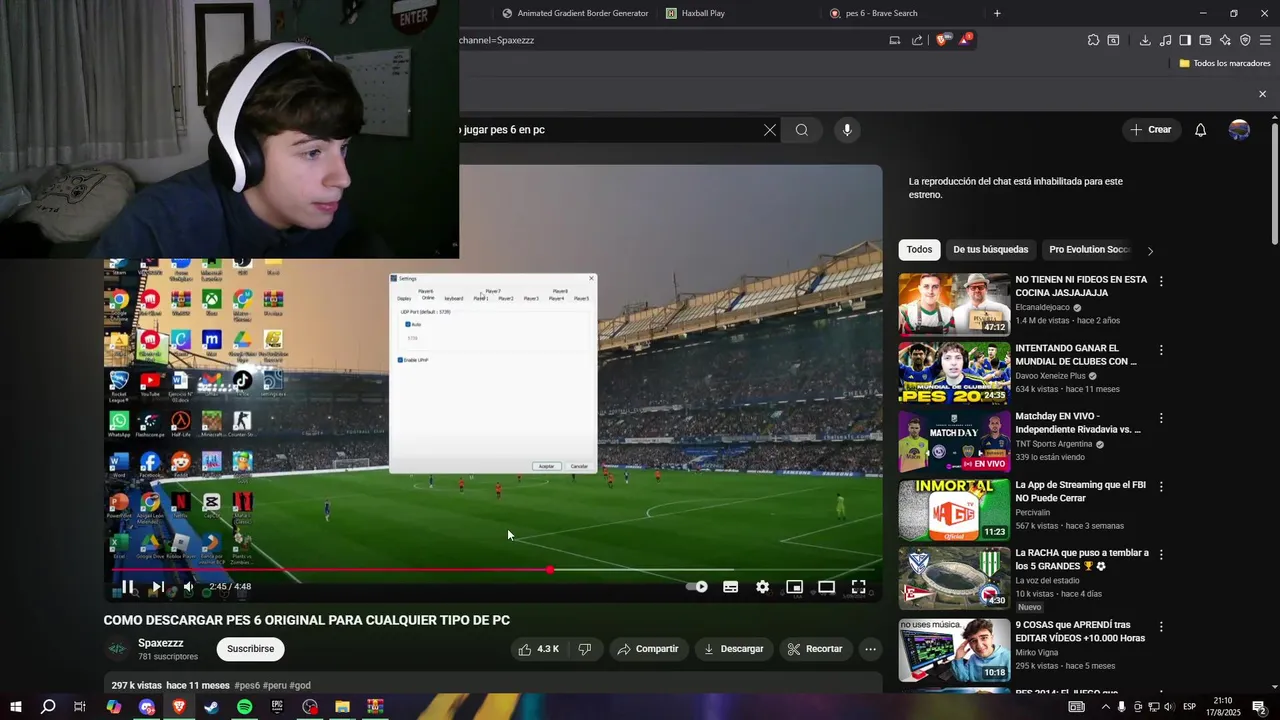Dismiss the notification bar with X
1280x720 pixels.
pos(1262,94)
